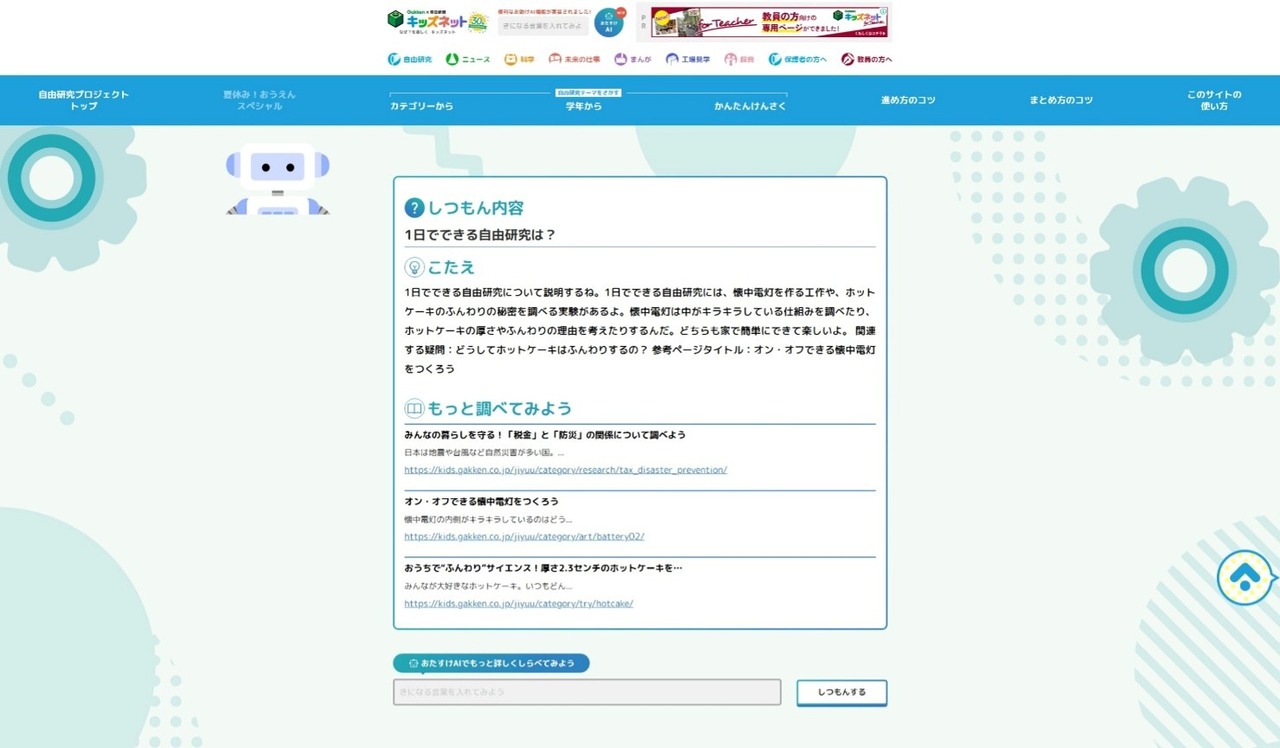
Task: Click the title オン・オフできる懐中電灯をつくろう
Action: click(x=481, y=501)
